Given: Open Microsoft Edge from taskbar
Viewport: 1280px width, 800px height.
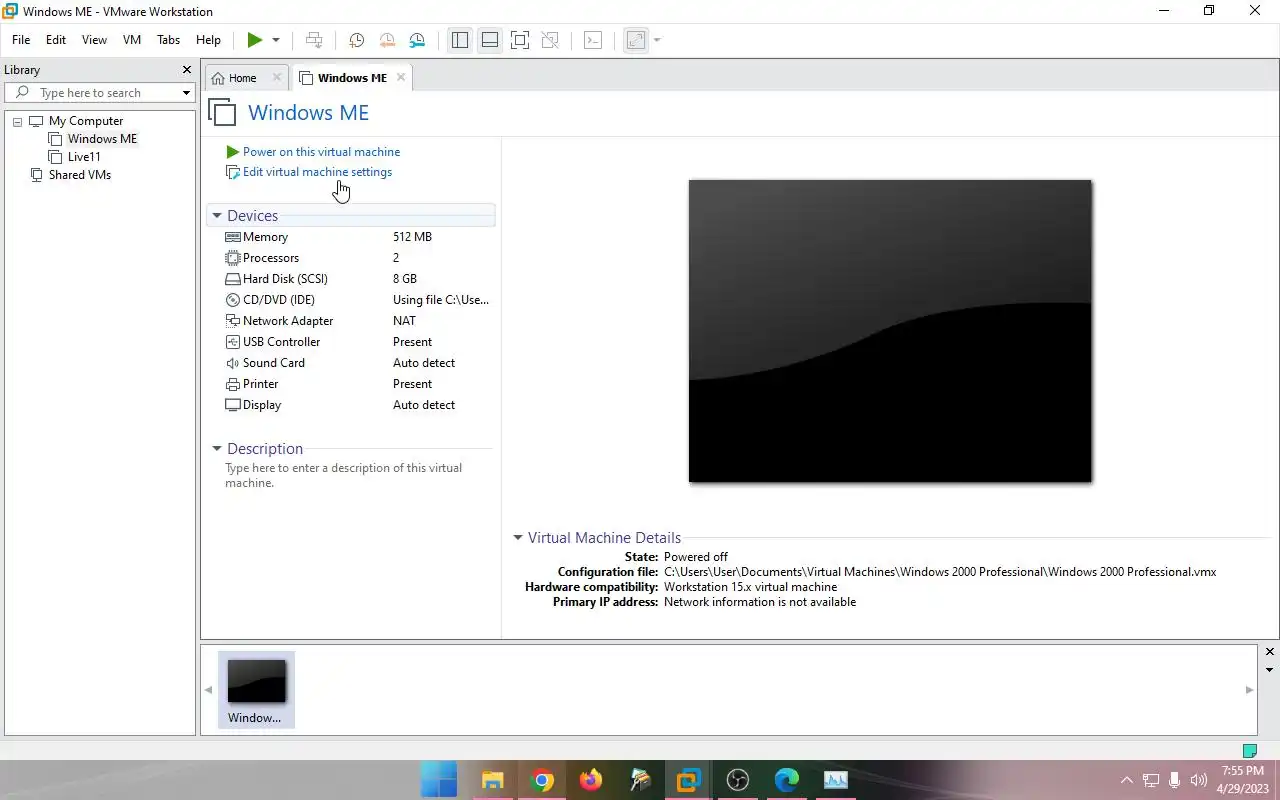Looking at the screenshot, I should [x=787, y=780].
